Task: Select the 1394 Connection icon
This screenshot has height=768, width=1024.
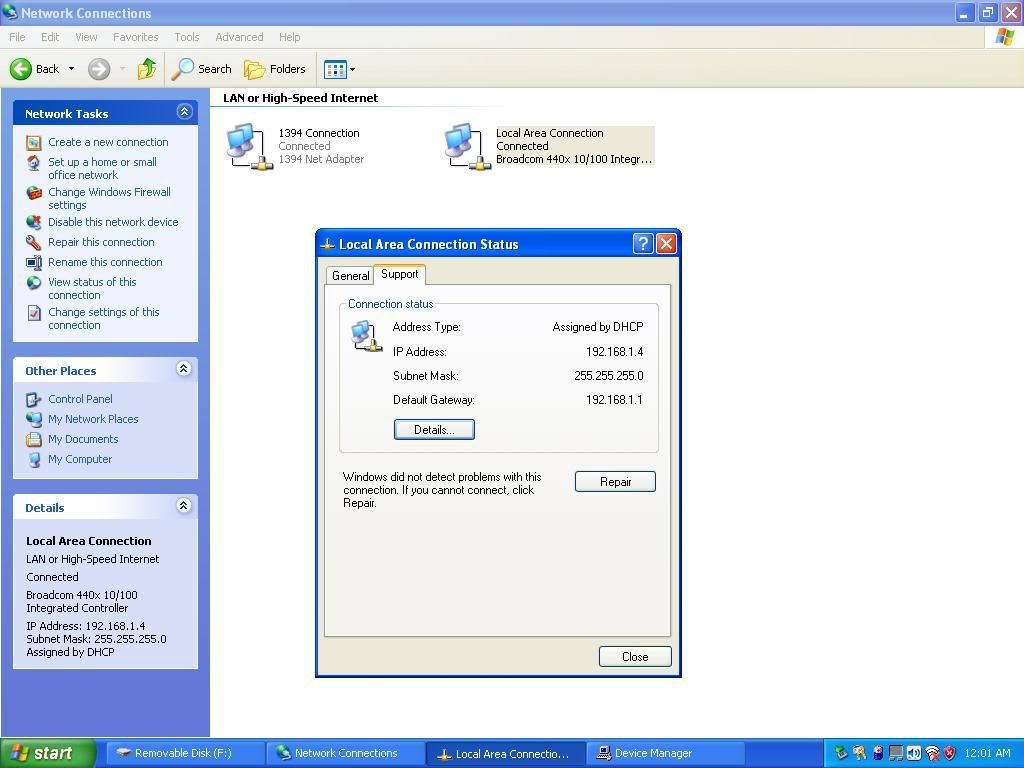Action: click(249, 146)
